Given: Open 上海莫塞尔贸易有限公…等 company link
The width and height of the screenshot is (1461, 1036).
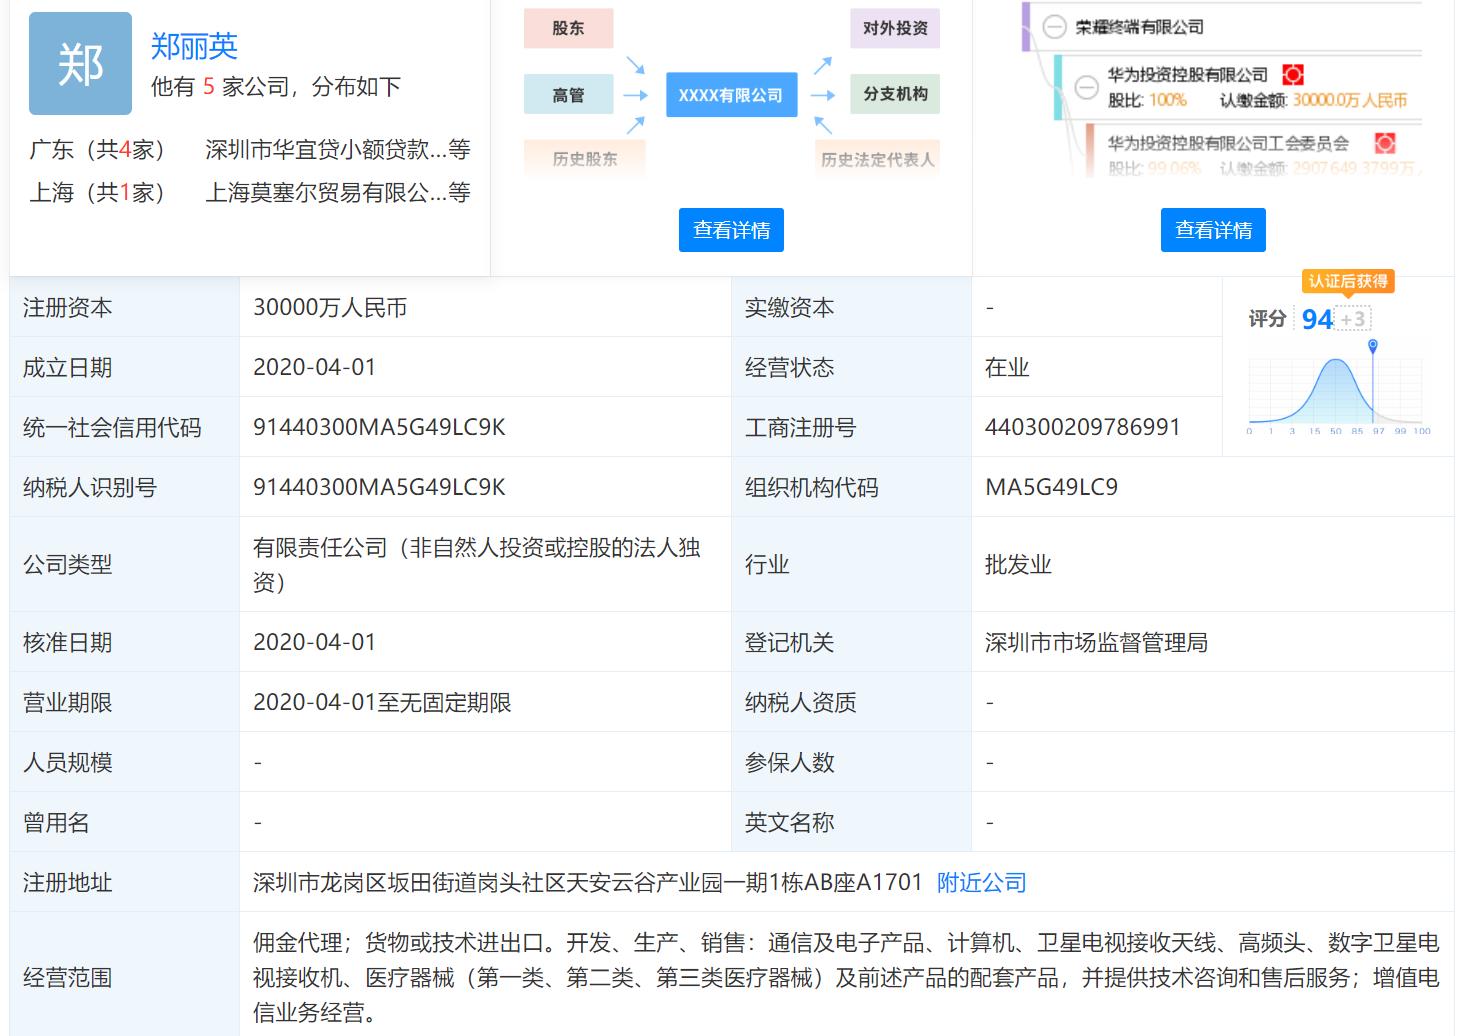Looking at the screenshot, I should (x=338, y=192).
